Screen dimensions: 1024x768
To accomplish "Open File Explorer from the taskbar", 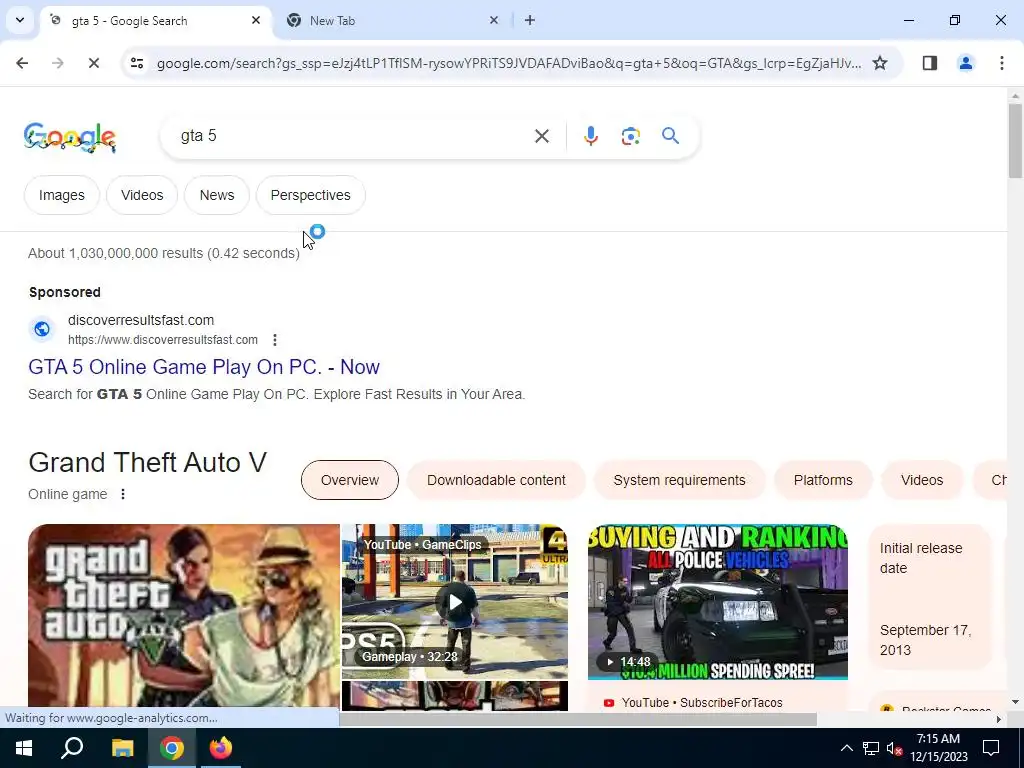I will (122, 748).
